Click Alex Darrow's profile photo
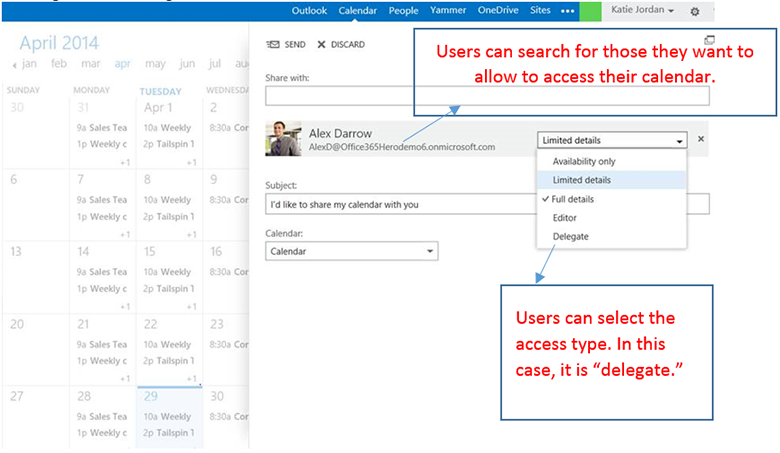The image size is (780, 453). pyautogui.click(x=283, y=139)
